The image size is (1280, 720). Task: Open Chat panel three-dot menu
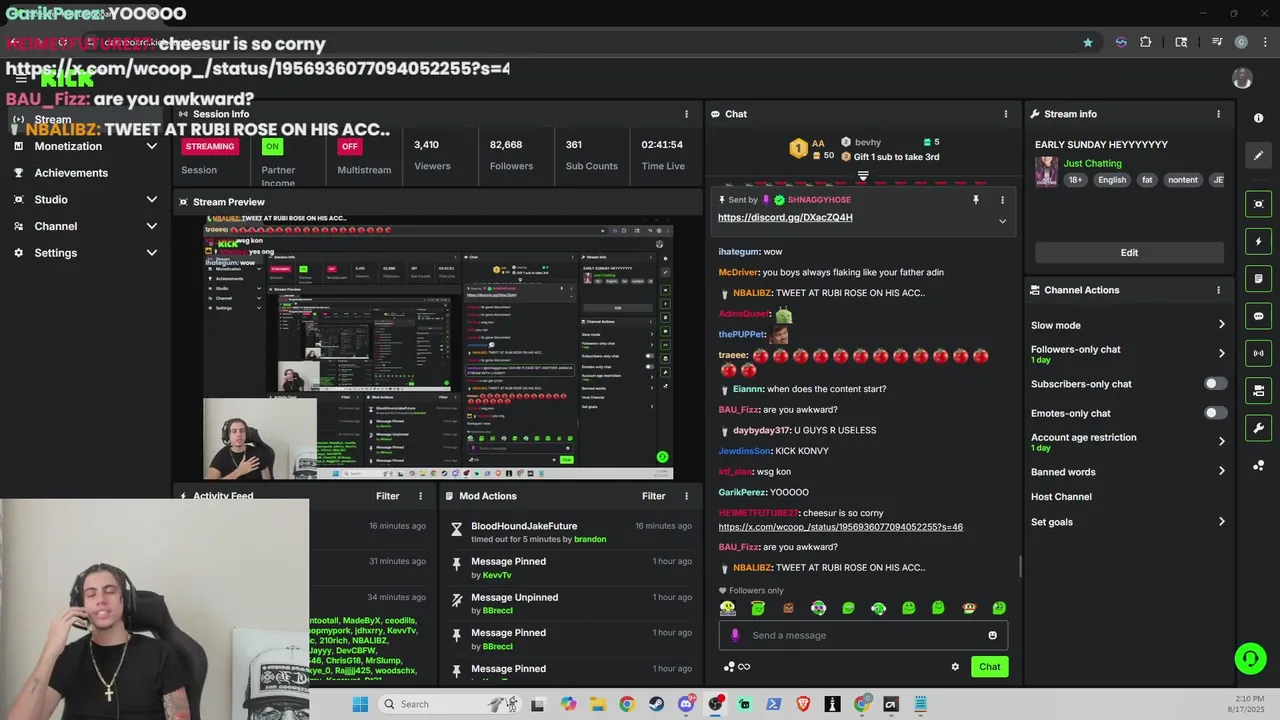[x=1006, y=114]
